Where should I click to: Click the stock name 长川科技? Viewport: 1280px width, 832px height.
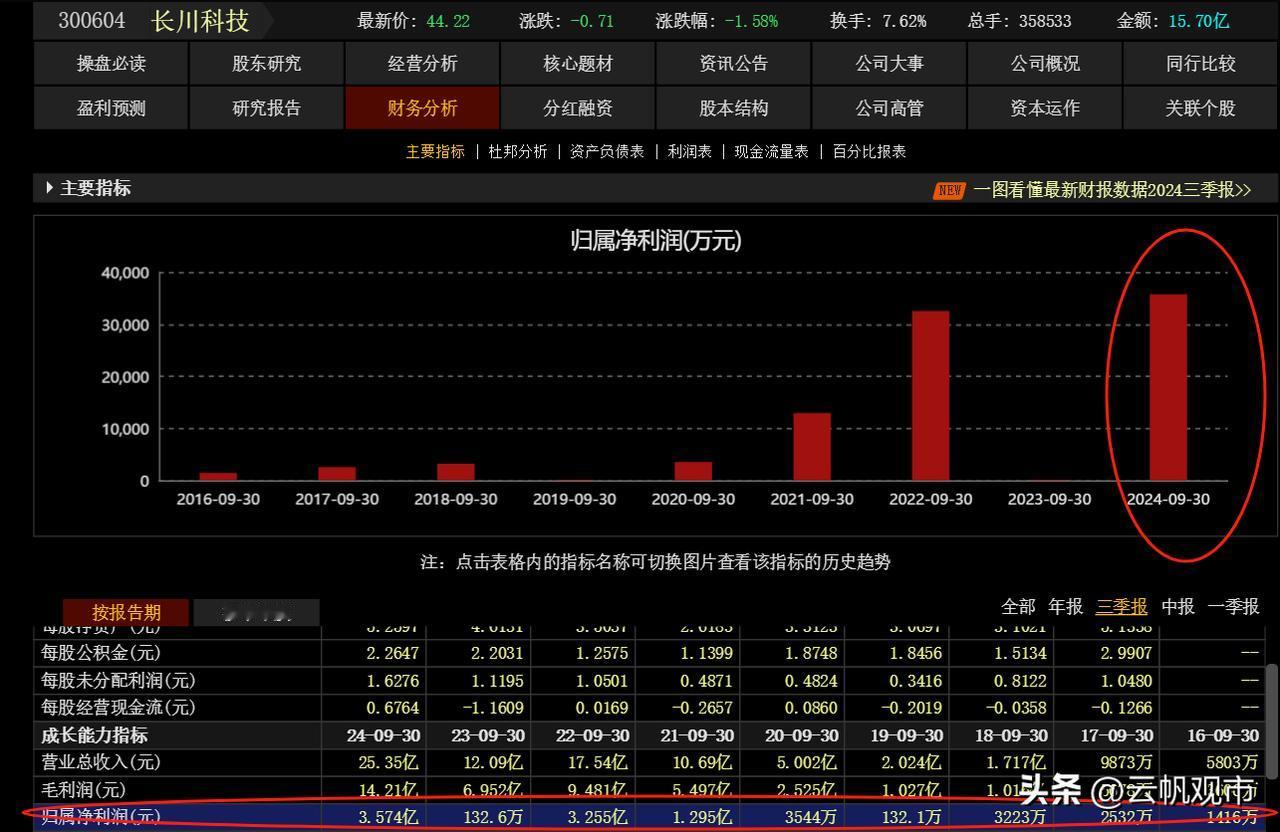coord(200,20)
